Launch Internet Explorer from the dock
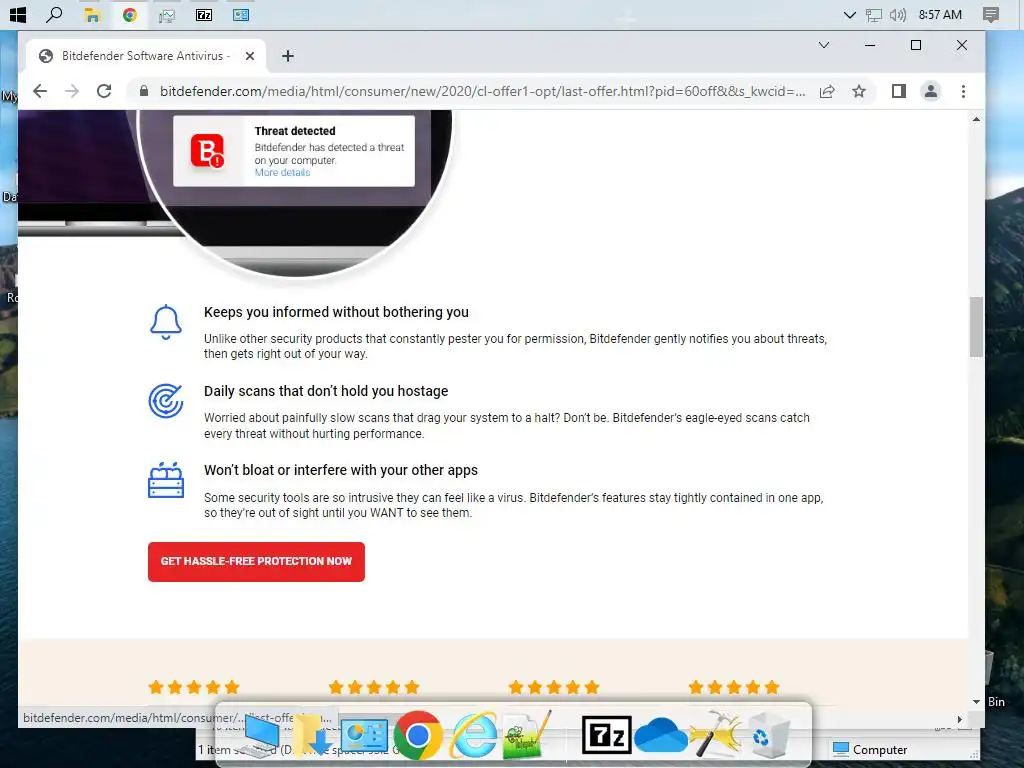Screen dimensions: 1024x768 coord(474,735)
